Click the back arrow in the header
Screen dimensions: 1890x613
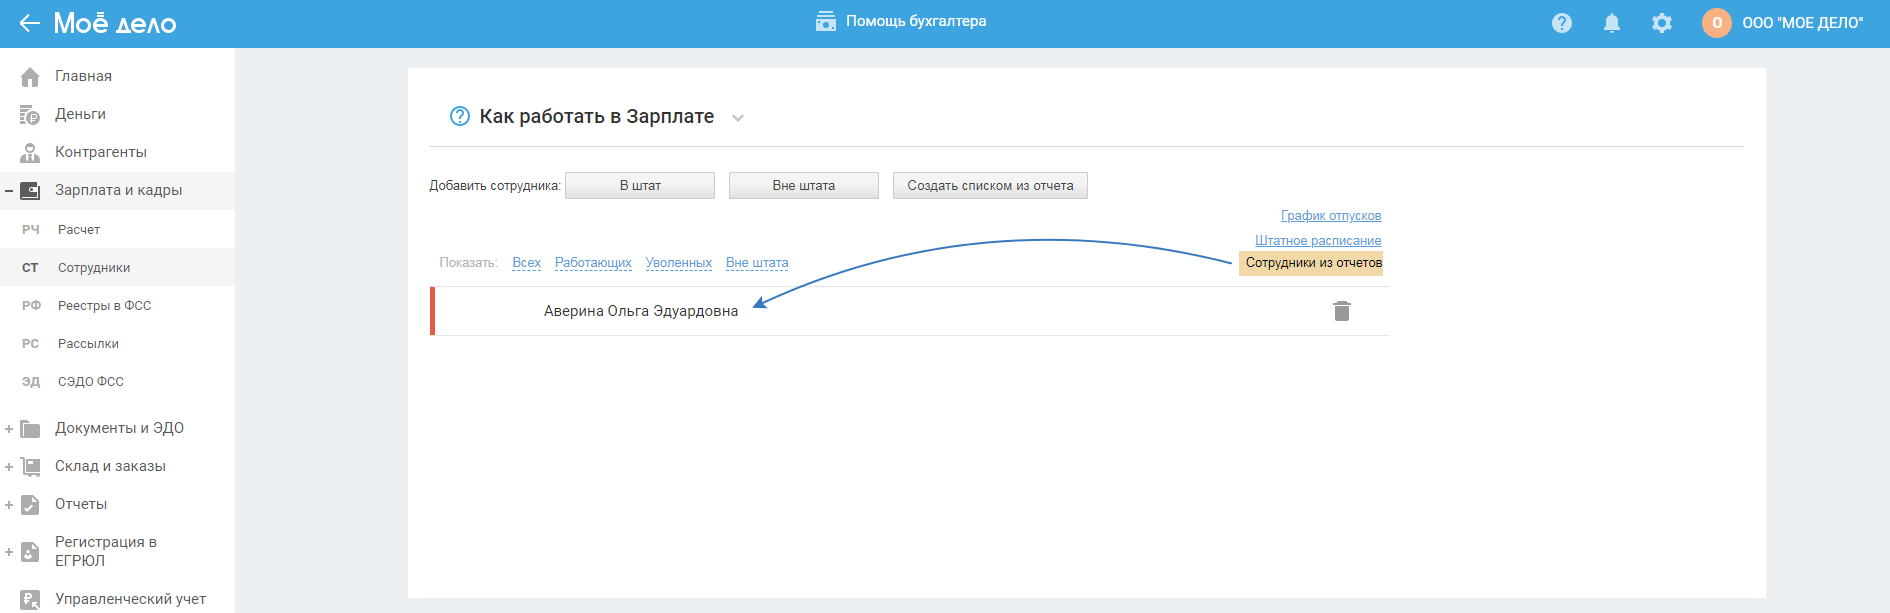29,23
